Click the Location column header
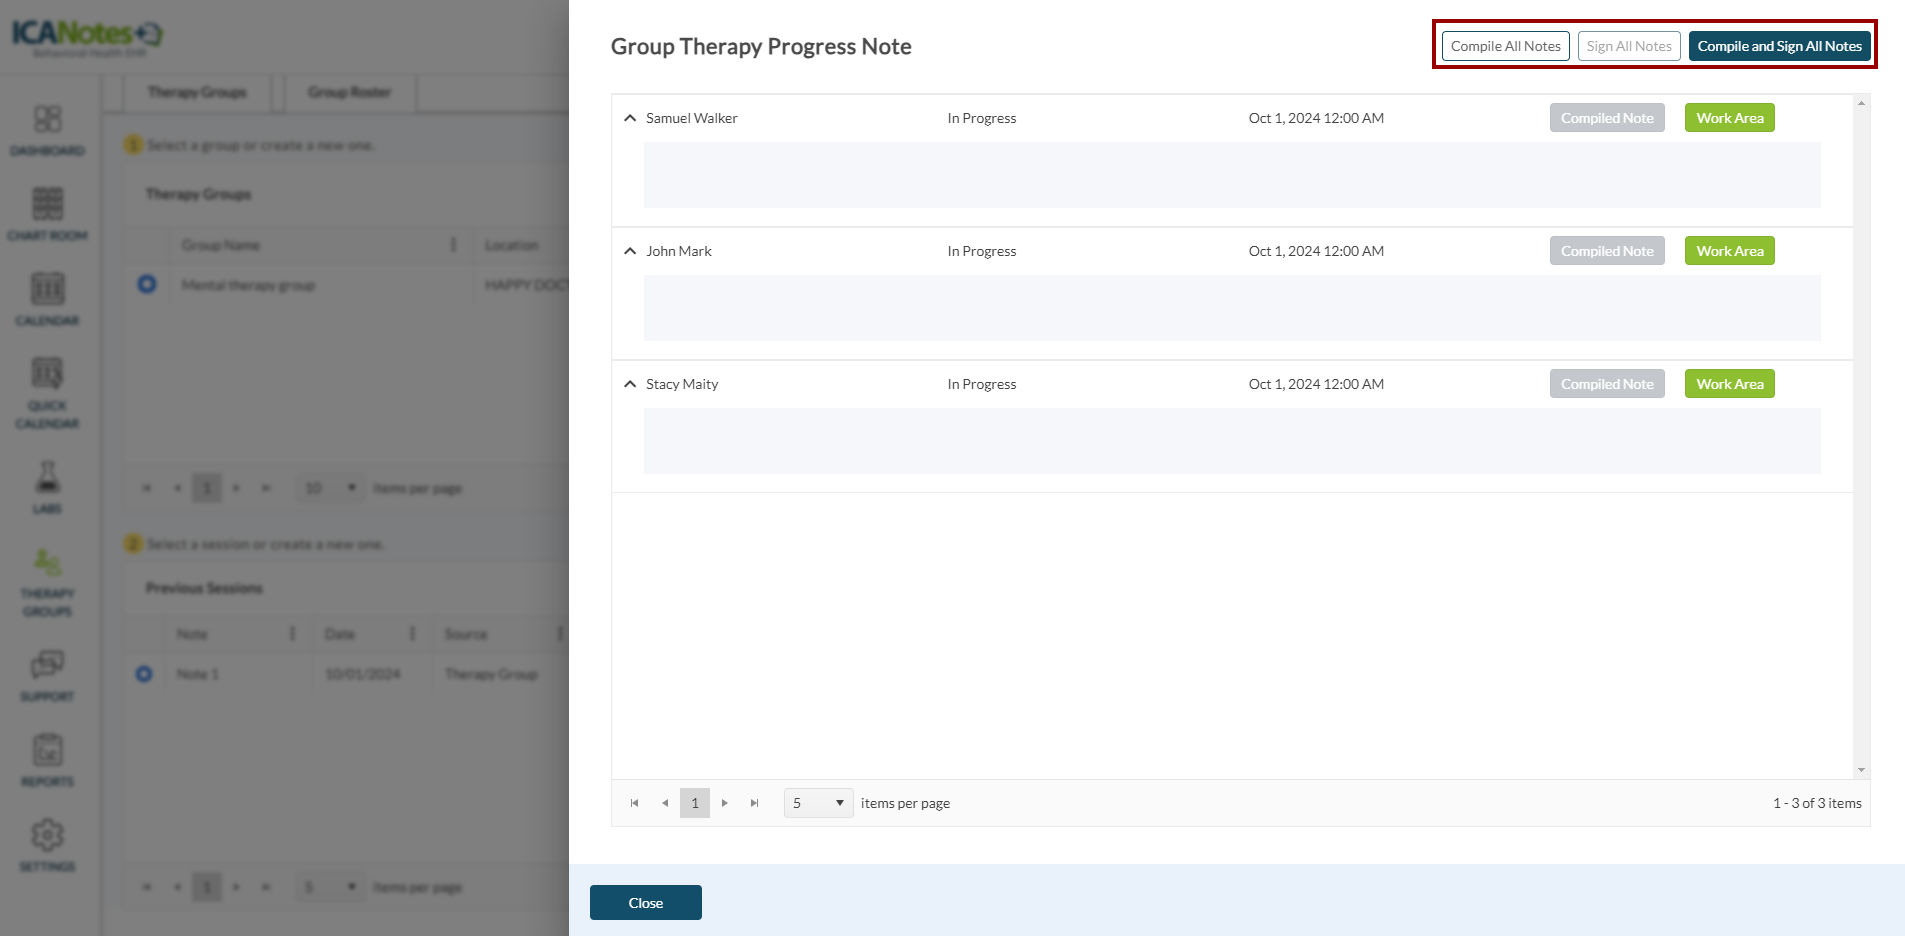This screenshot has height=936, width=1905. pyautogui.click(x=512, y=245)
